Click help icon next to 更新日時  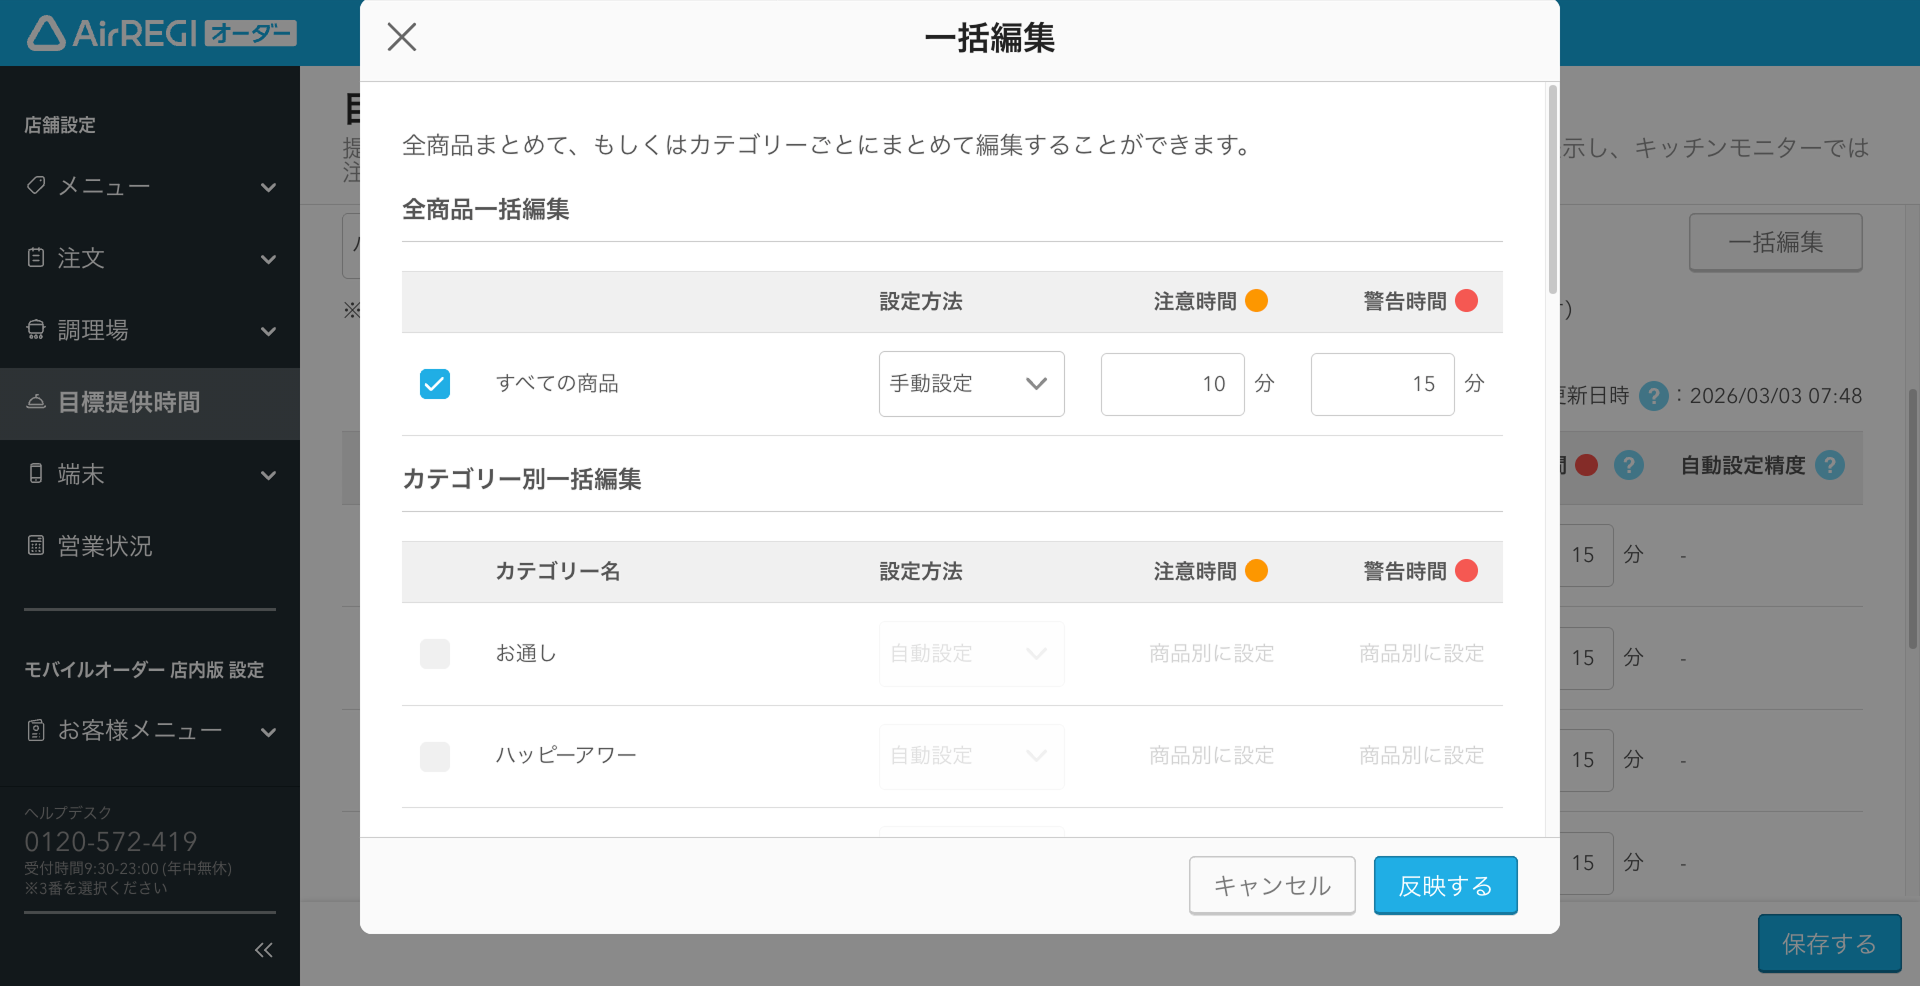1654,396
